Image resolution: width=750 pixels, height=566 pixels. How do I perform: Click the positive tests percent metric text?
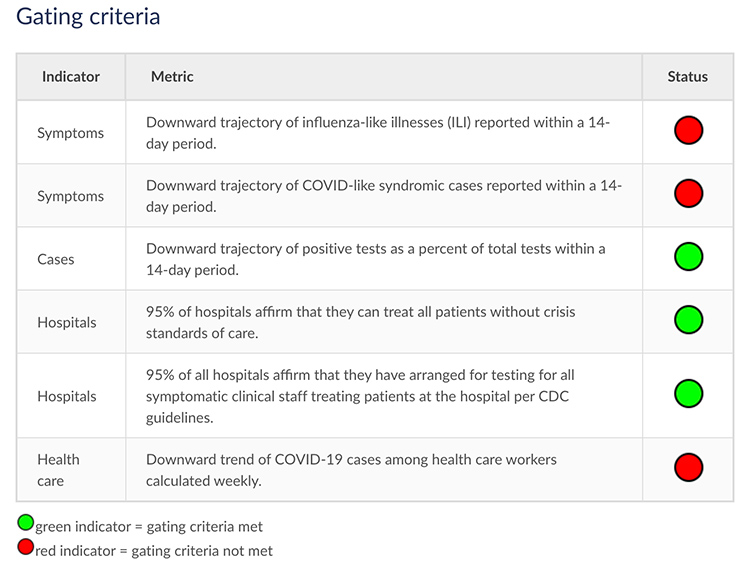[x=375, y=259]
